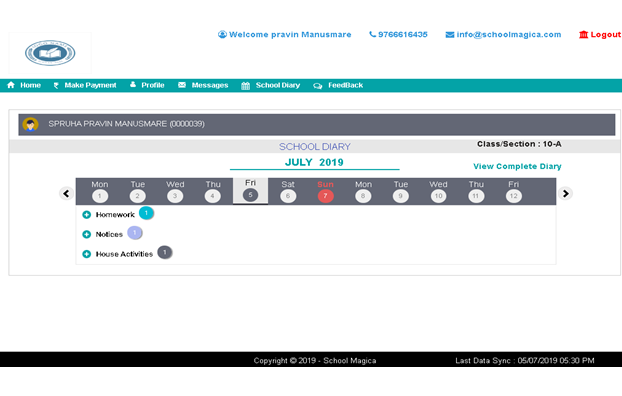Viewport: 622px width, 396px height.
Task: Click the envelope icon beside info email
Action: (449, 35)
